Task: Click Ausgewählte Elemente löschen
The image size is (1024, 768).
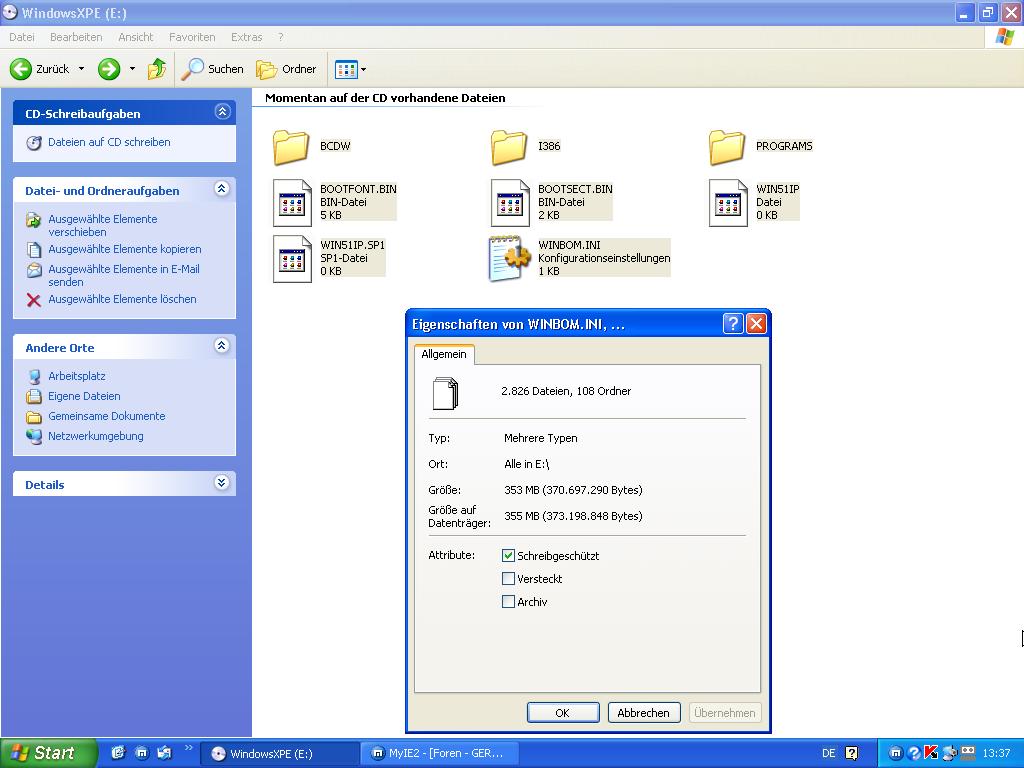Action: tap(122, 299)
